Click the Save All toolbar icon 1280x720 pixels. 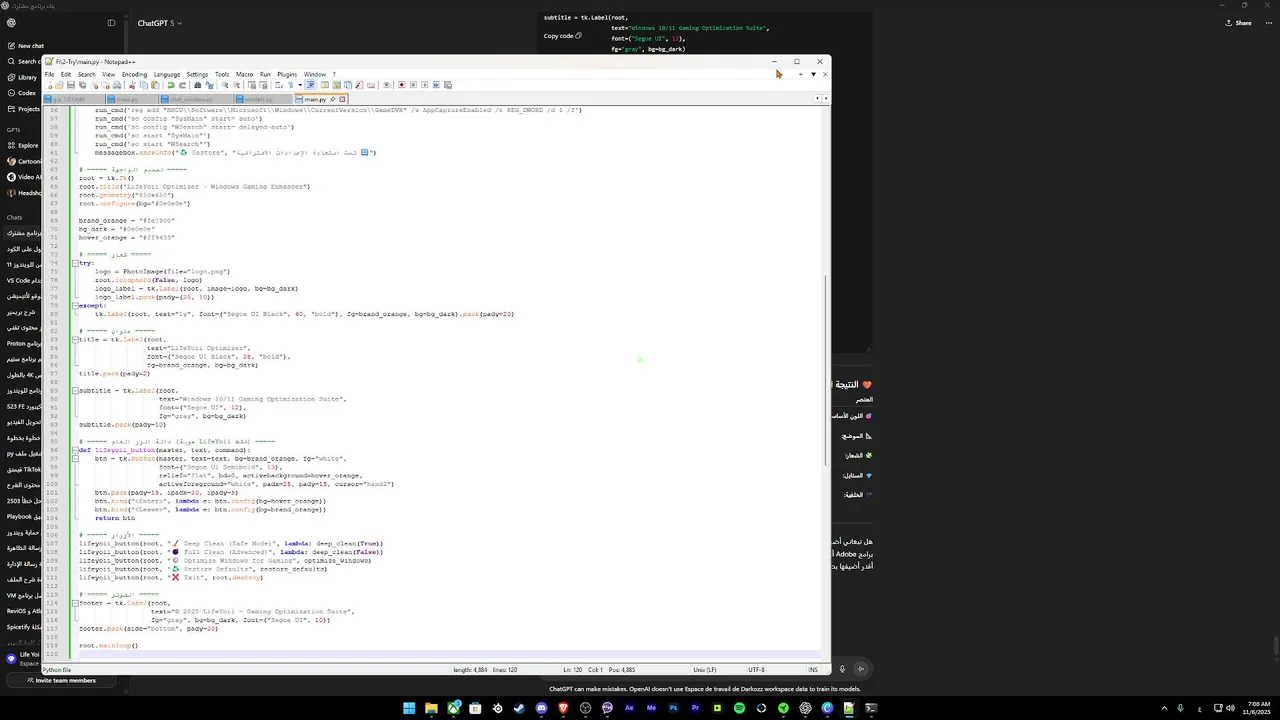[x=82, y=85]
